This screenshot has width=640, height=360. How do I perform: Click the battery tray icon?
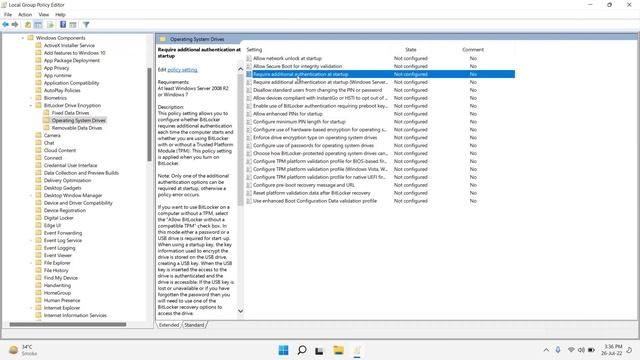tap(591, 350)
